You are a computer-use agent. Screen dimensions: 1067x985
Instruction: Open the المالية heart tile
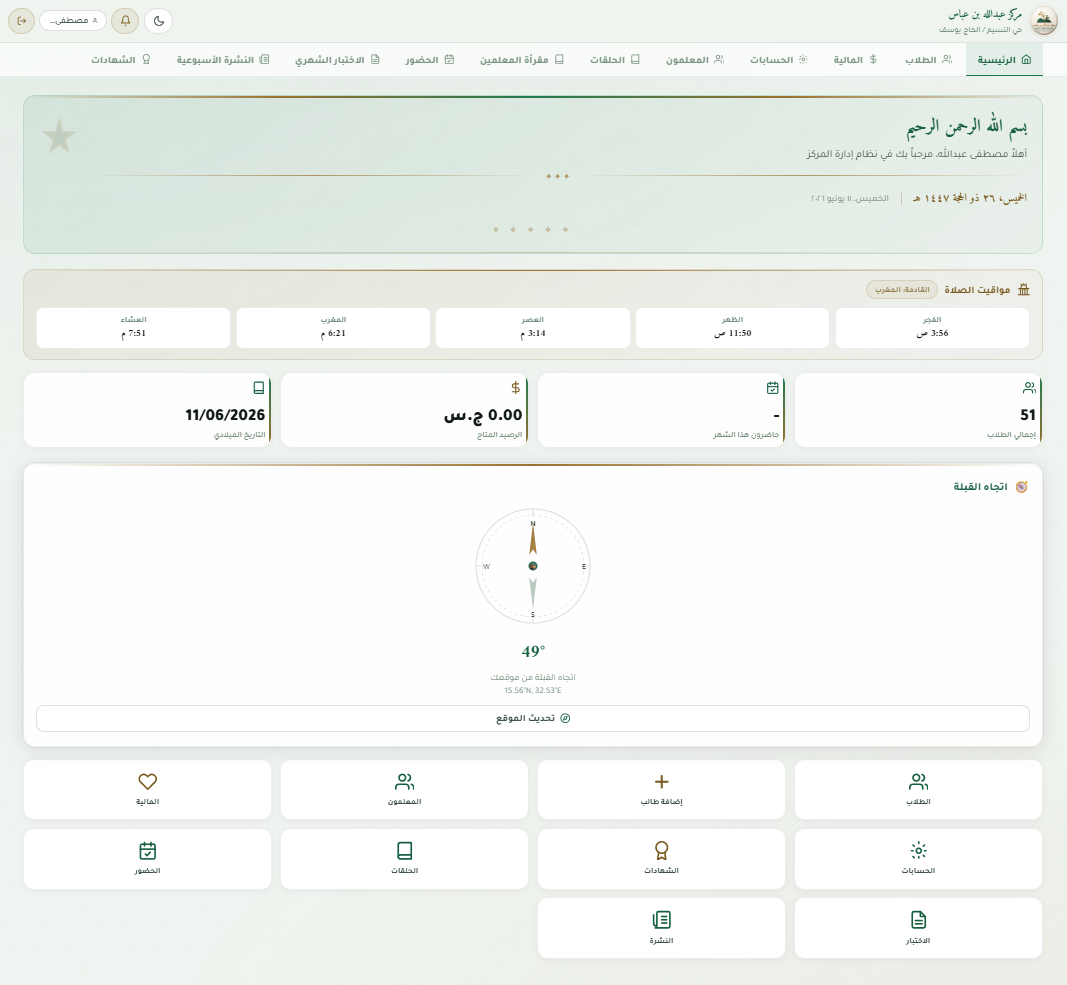tap(148, 790)
